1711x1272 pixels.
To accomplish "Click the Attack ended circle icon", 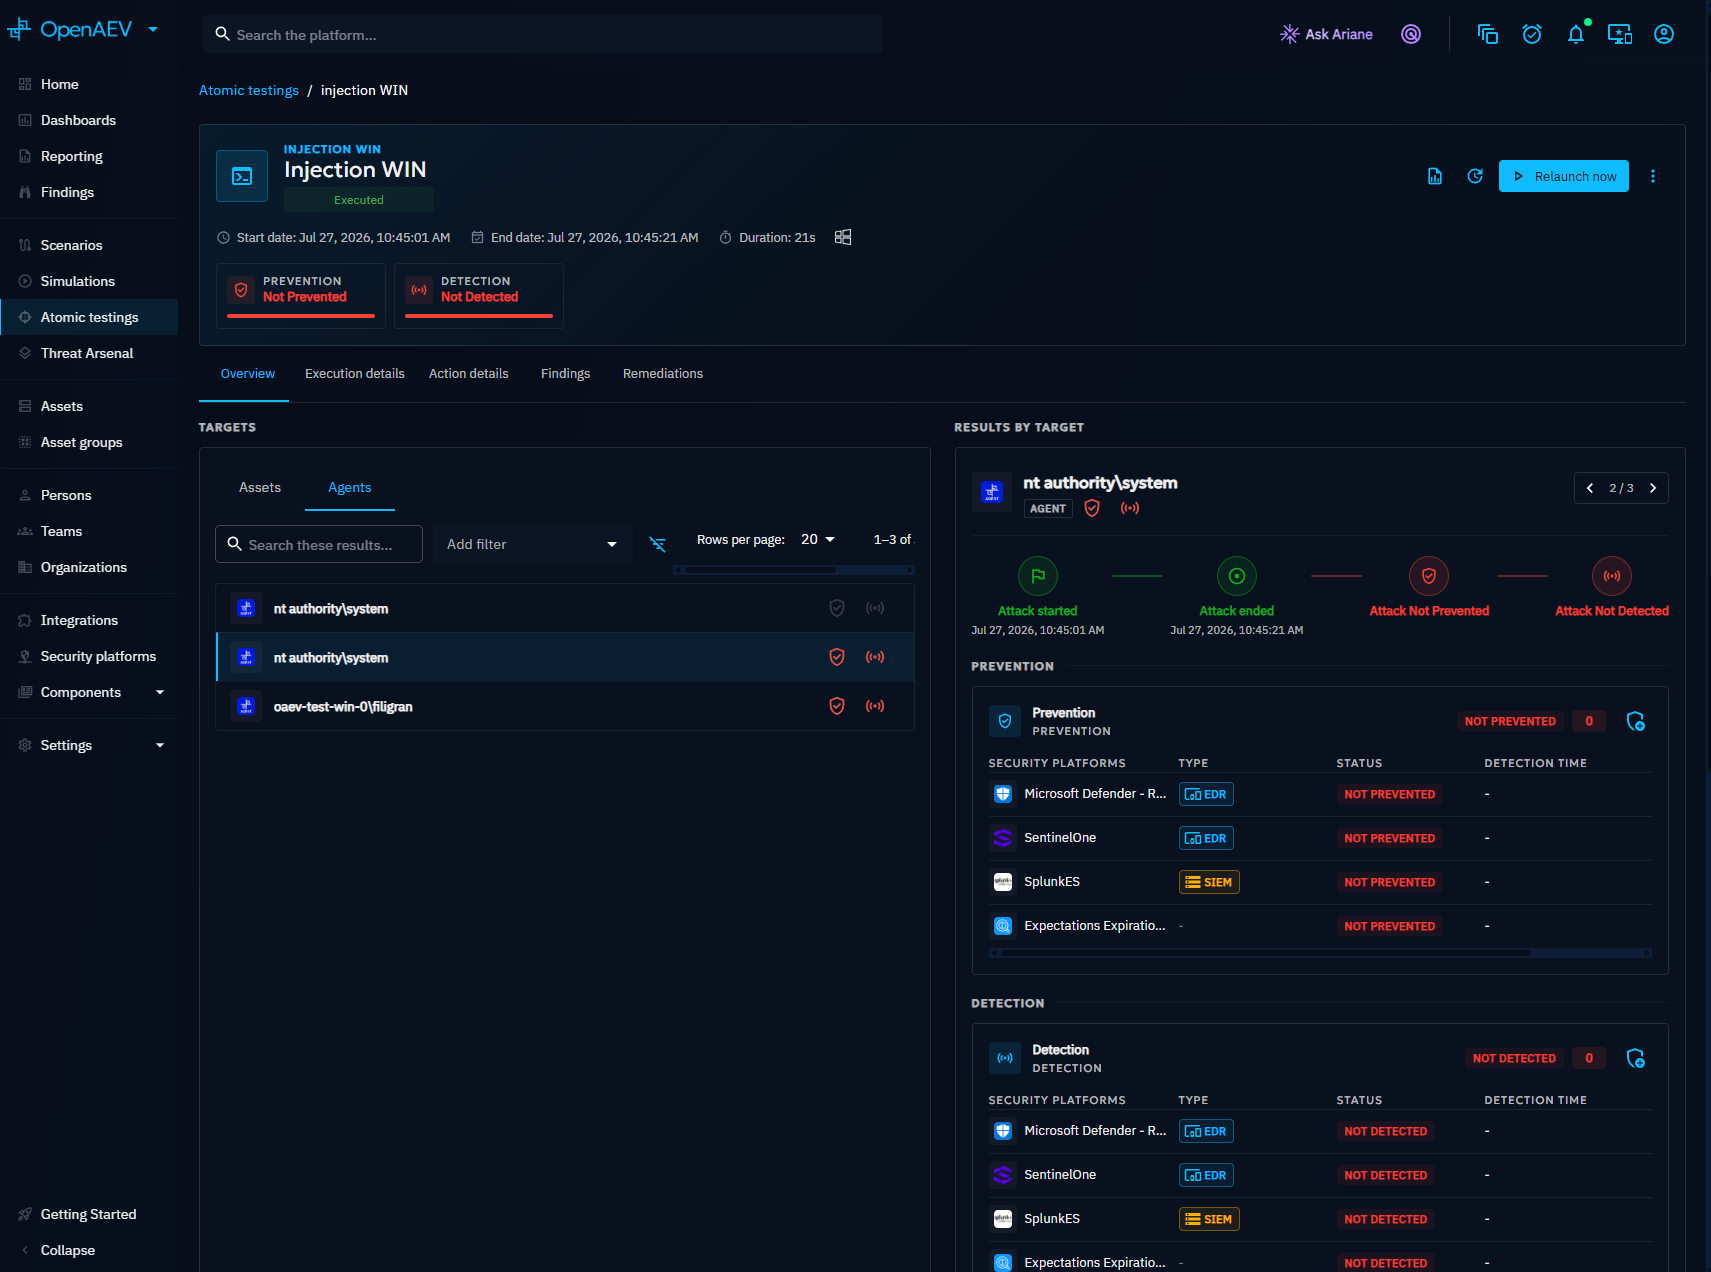I will pyautogui.click(x=1237, y=576).
